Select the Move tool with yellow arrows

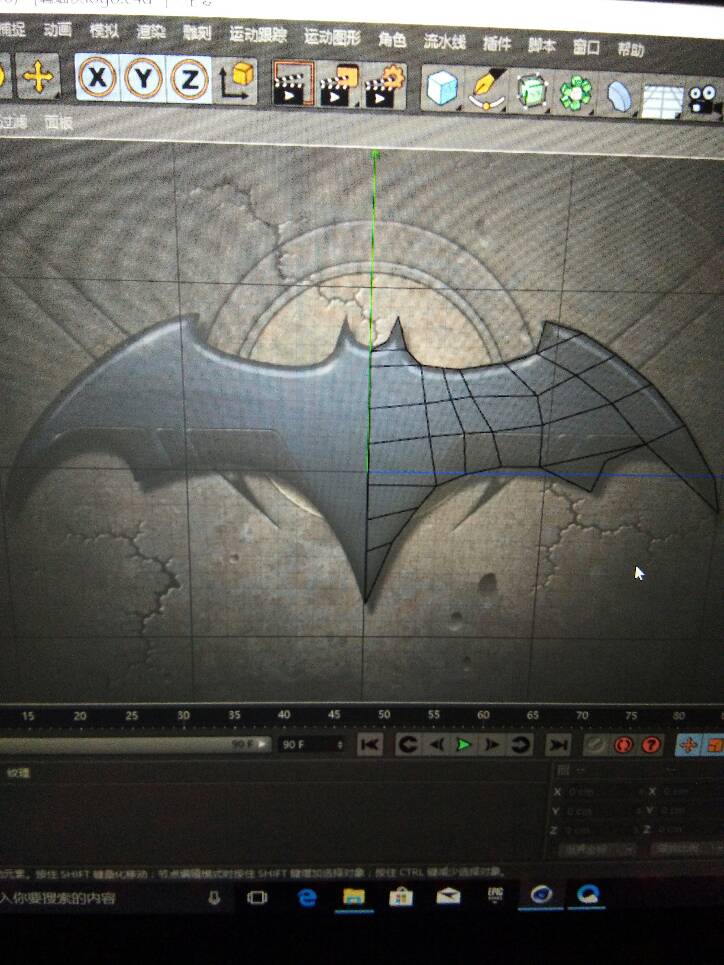(x=38, y=77)
